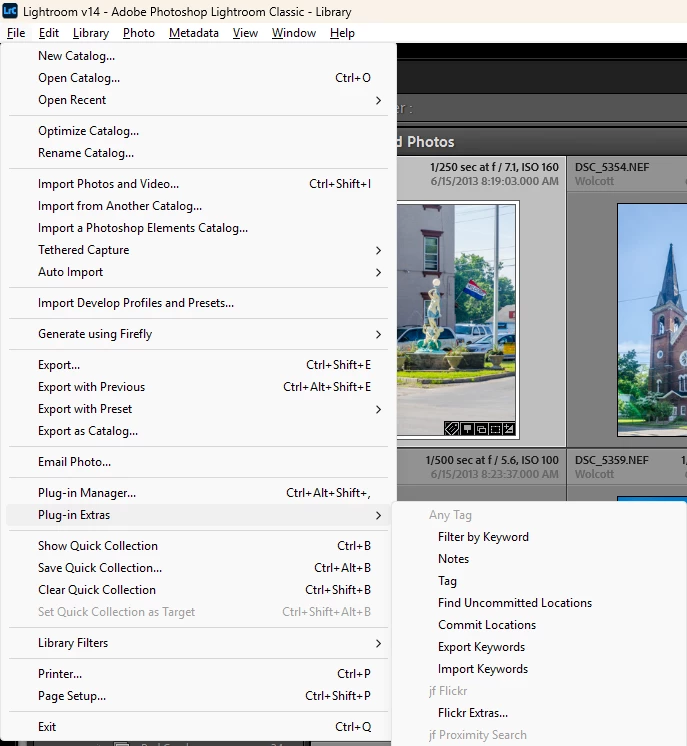Screen dimensions: 687x746
Task: Expand the Auto Import submenu arrow
Action: [x=378, y=272]
